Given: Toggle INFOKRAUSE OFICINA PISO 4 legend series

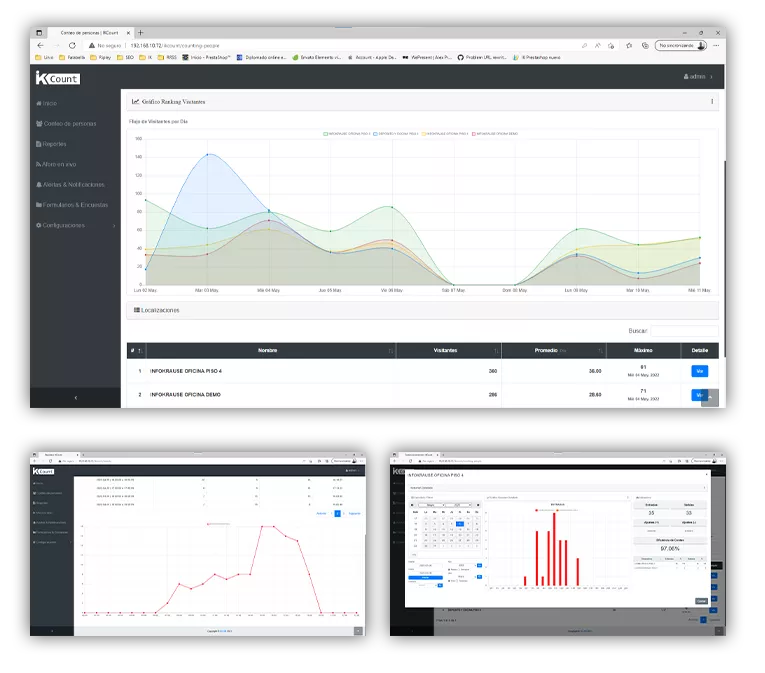Looking at the screenshot, I should pos(347,133).
